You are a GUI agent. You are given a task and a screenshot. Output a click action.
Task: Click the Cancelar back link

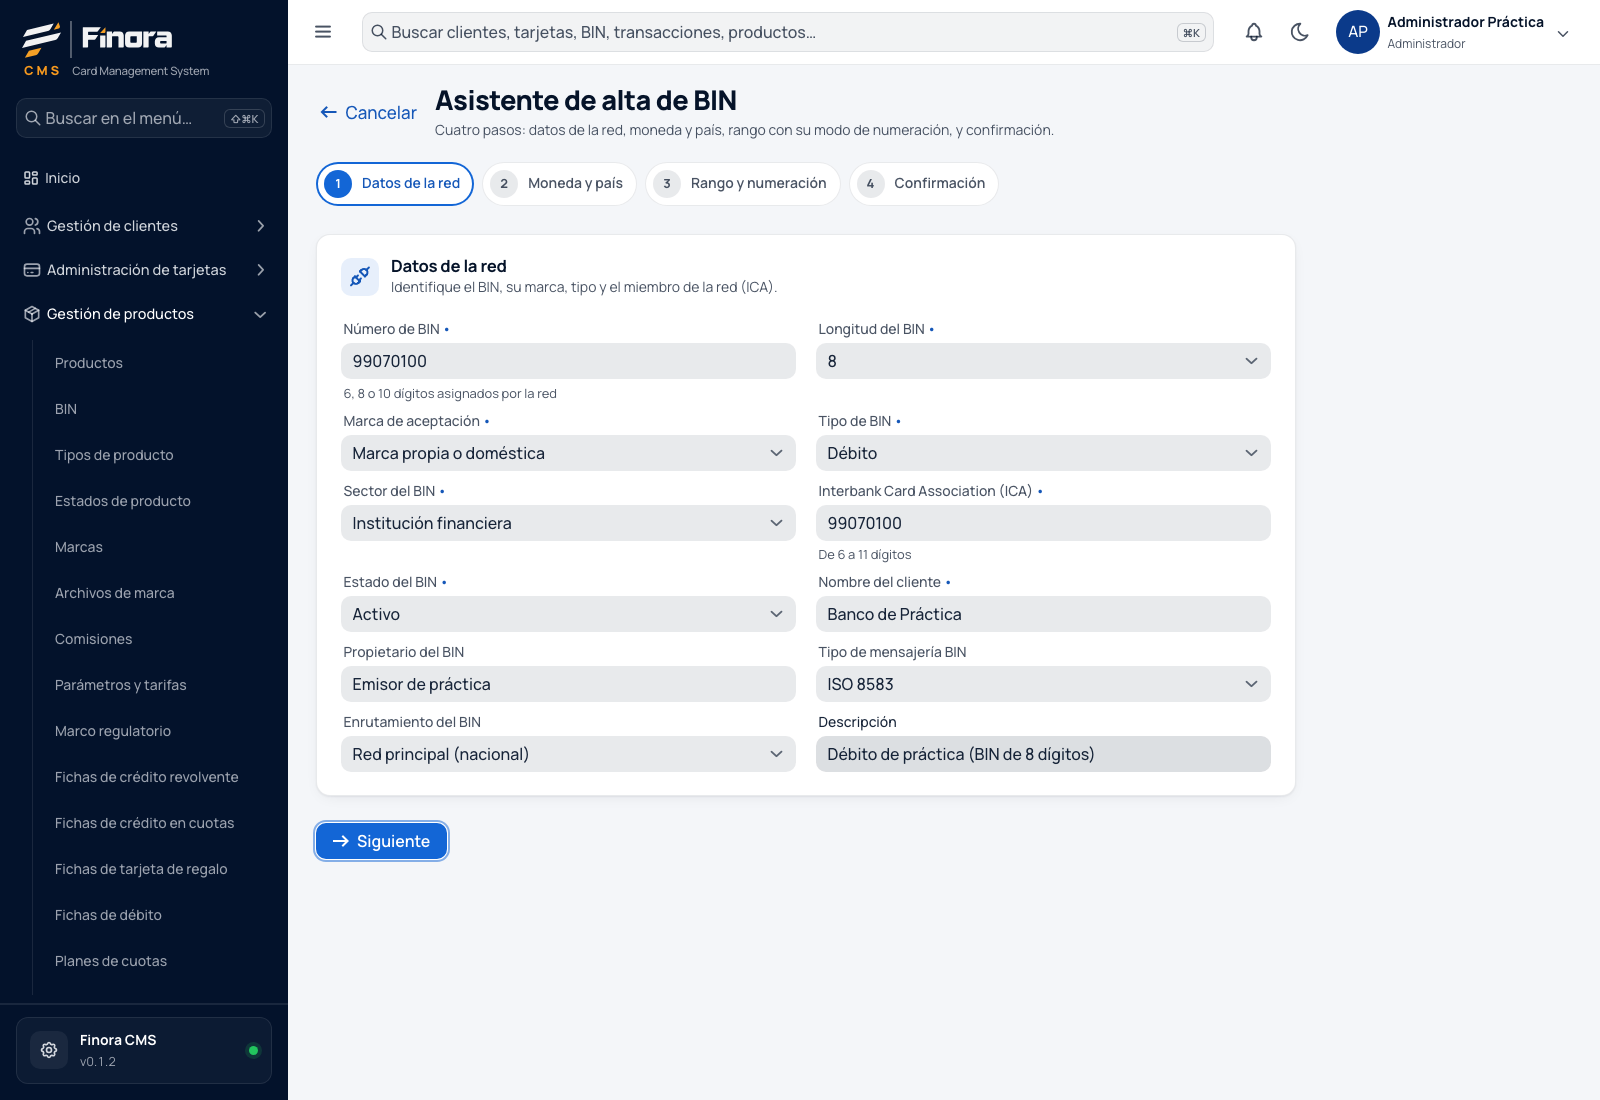click(368, 113)
